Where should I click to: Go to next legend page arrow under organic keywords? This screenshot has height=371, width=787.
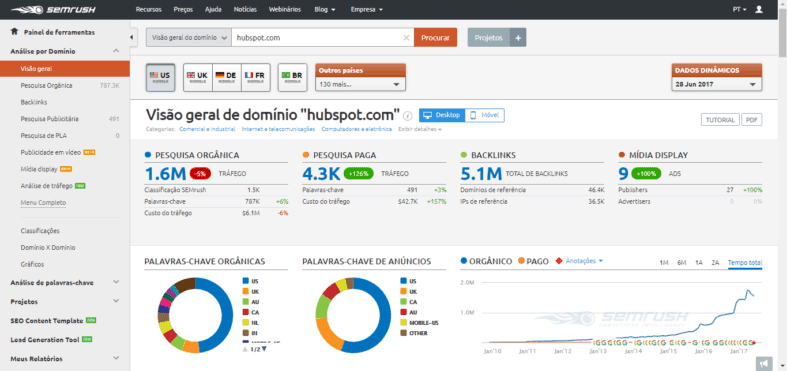pyautogui.click(x=264, y=349)
